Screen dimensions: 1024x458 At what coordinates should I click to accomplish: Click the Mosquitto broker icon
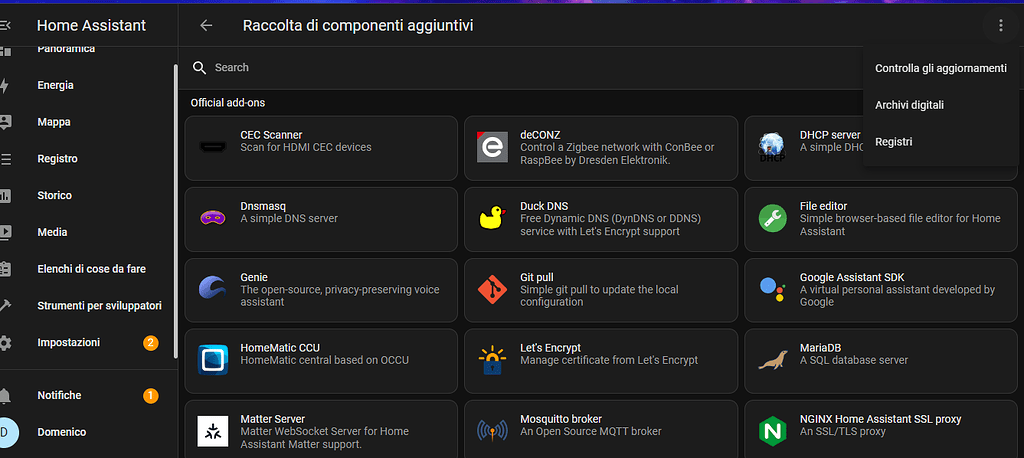491,432
